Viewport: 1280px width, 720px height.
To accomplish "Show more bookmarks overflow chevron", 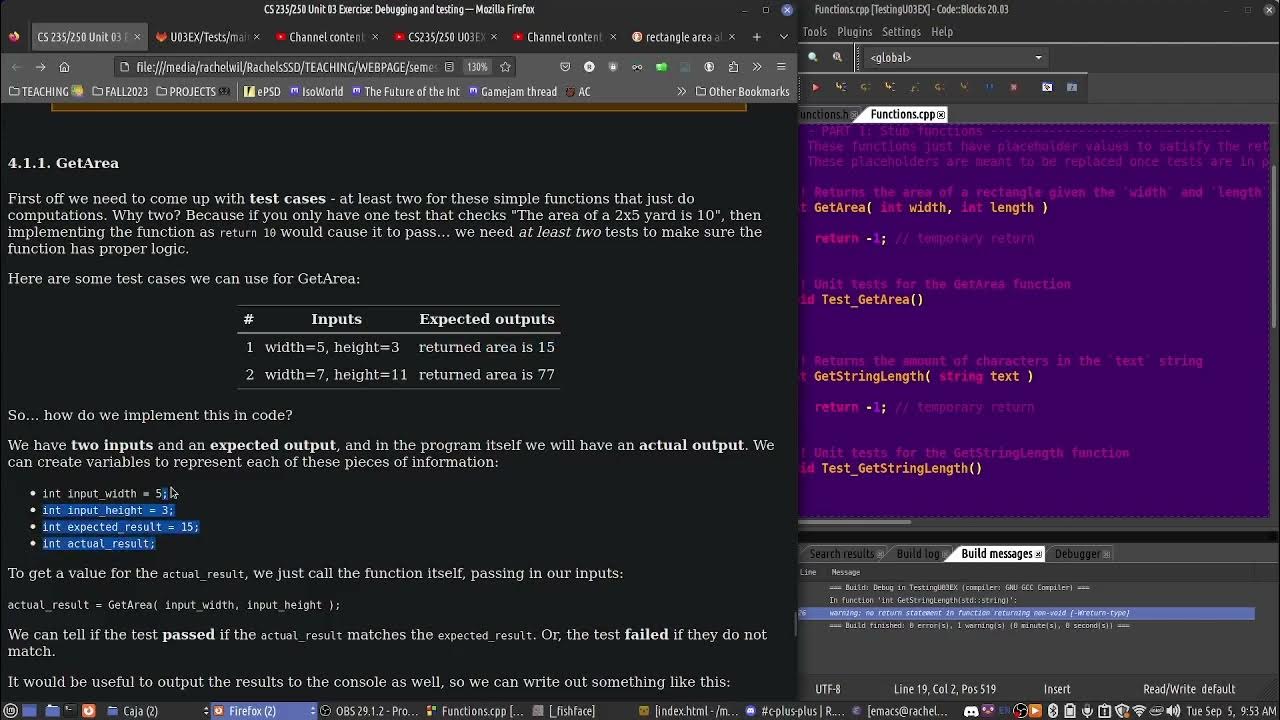I will [x=682, y=91].
